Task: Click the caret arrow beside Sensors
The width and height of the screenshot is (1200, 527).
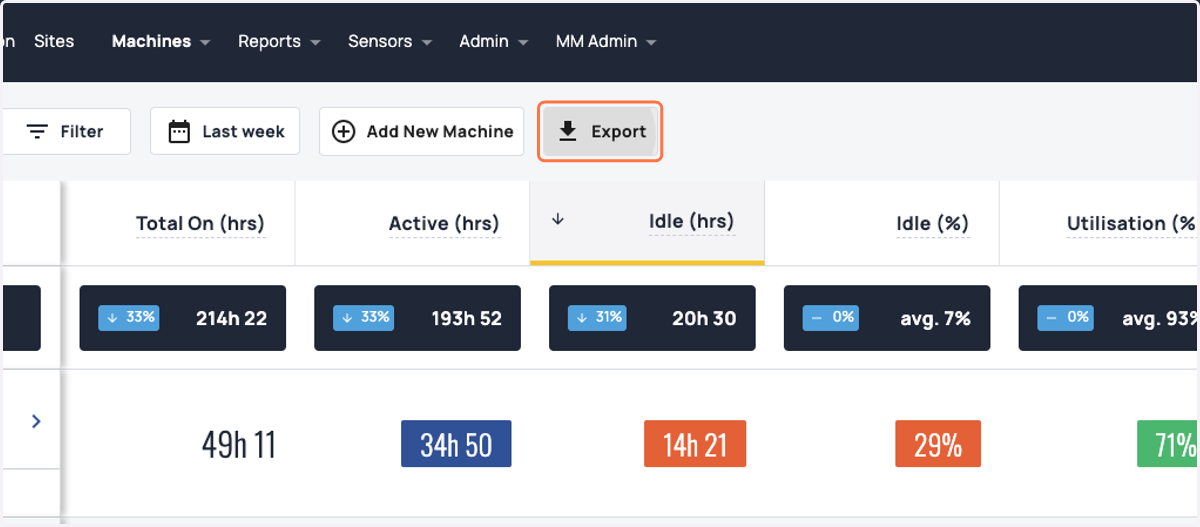Action: click(426, 43)
